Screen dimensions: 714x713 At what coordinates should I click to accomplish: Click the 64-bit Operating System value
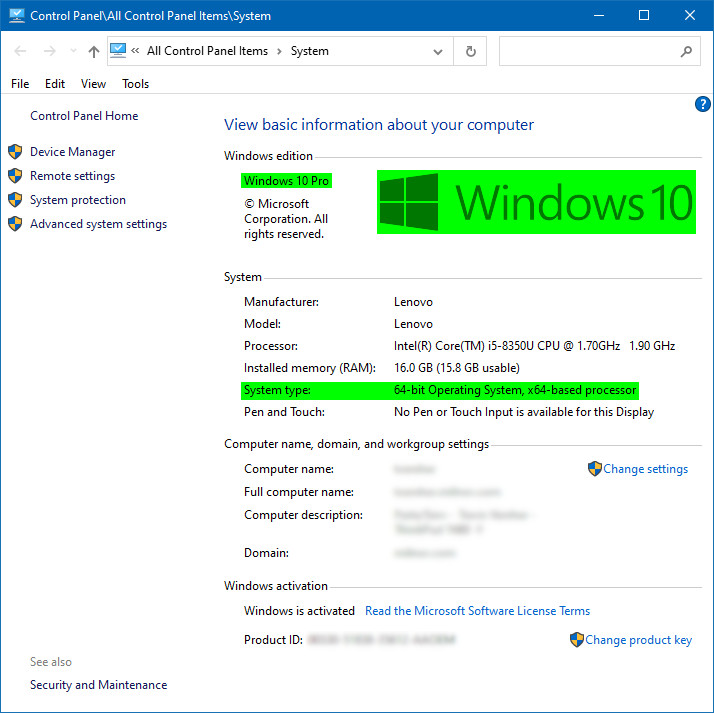pyautogui.click(x=515, y=390)
